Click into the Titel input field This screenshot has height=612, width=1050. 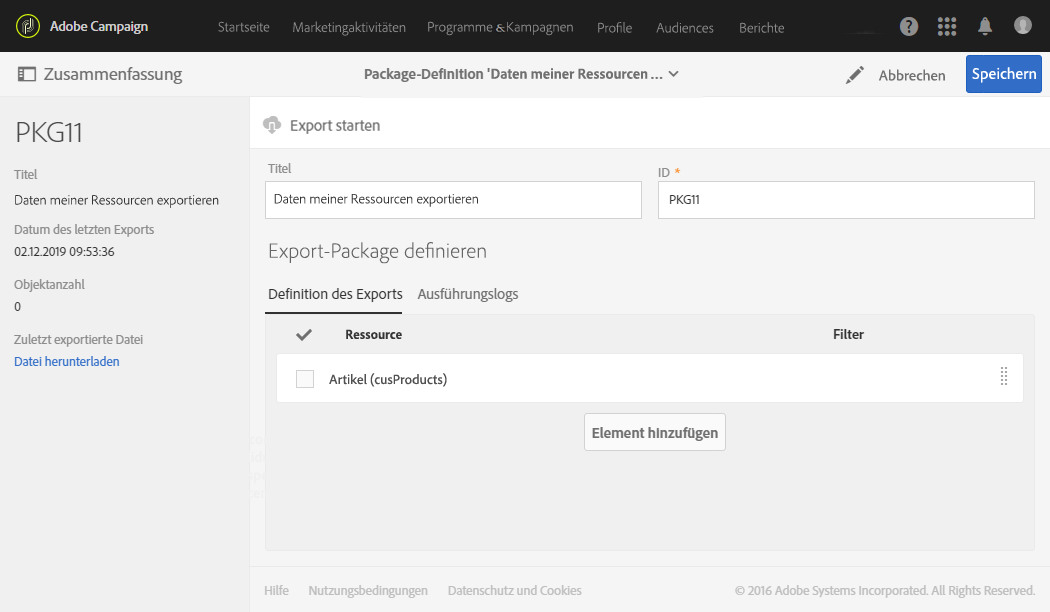tap(453, 199)
